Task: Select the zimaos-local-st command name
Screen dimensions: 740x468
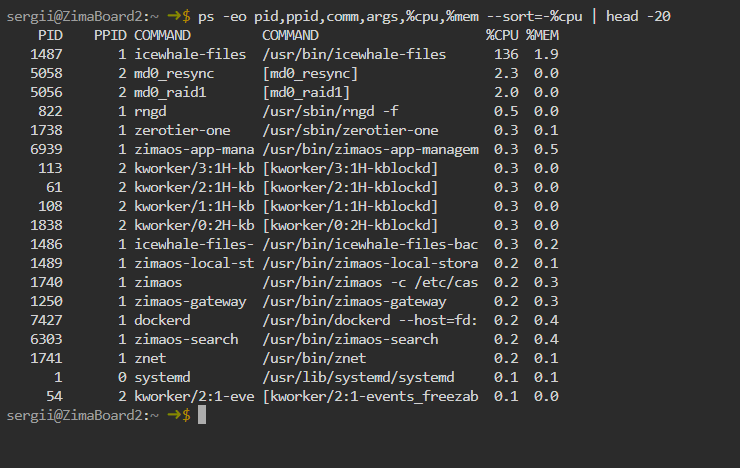Action: (194, 263)
